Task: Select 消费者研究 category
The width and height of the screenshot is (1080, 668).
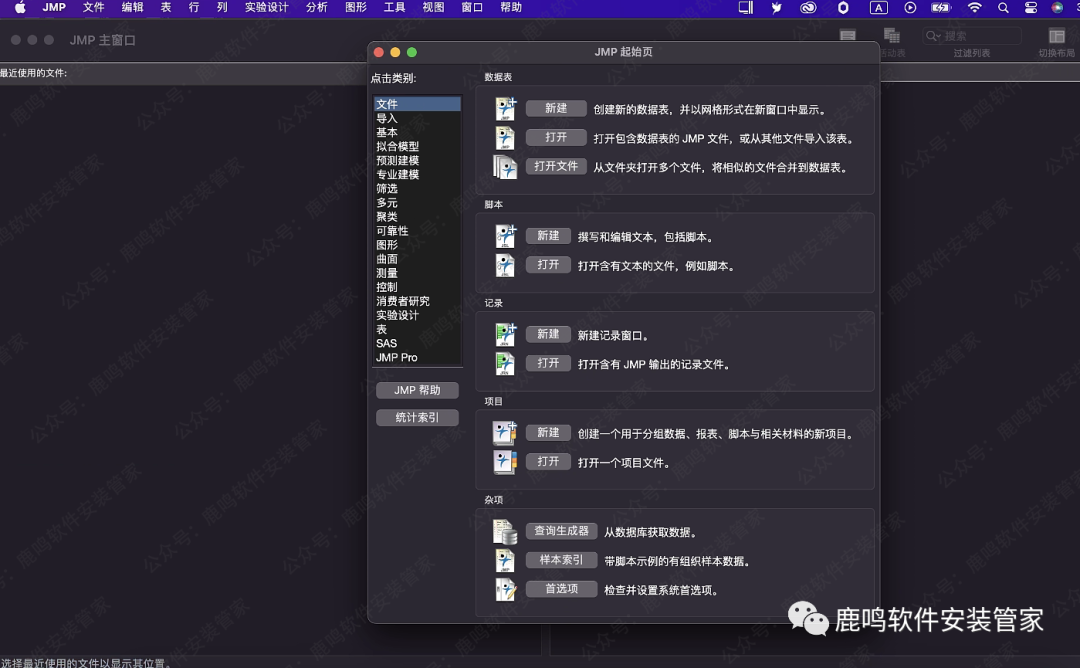Action: tap(417, 301)
